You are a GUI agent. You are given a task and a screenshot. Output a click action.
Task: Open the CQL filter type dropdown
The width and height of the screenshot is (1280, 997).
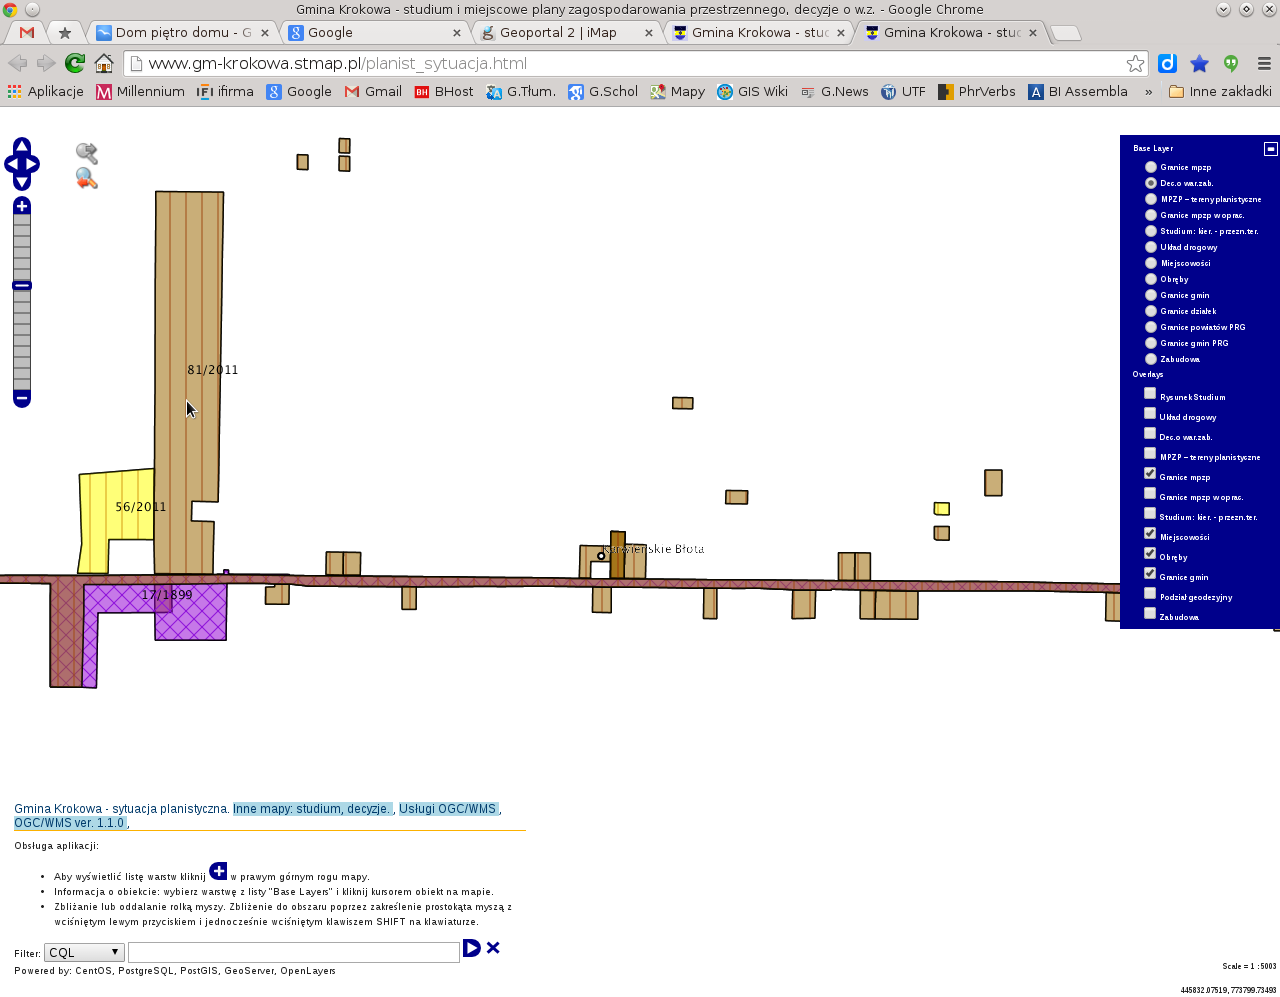pyautogui.click(x=84, y=952)
